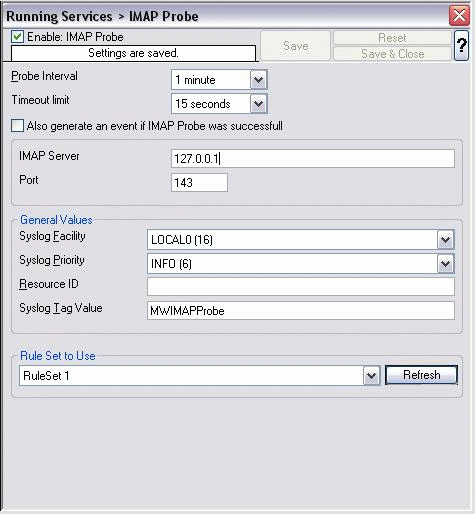Click the Reset button
This screenshot has height=514, width=475.
coord(392,38)
